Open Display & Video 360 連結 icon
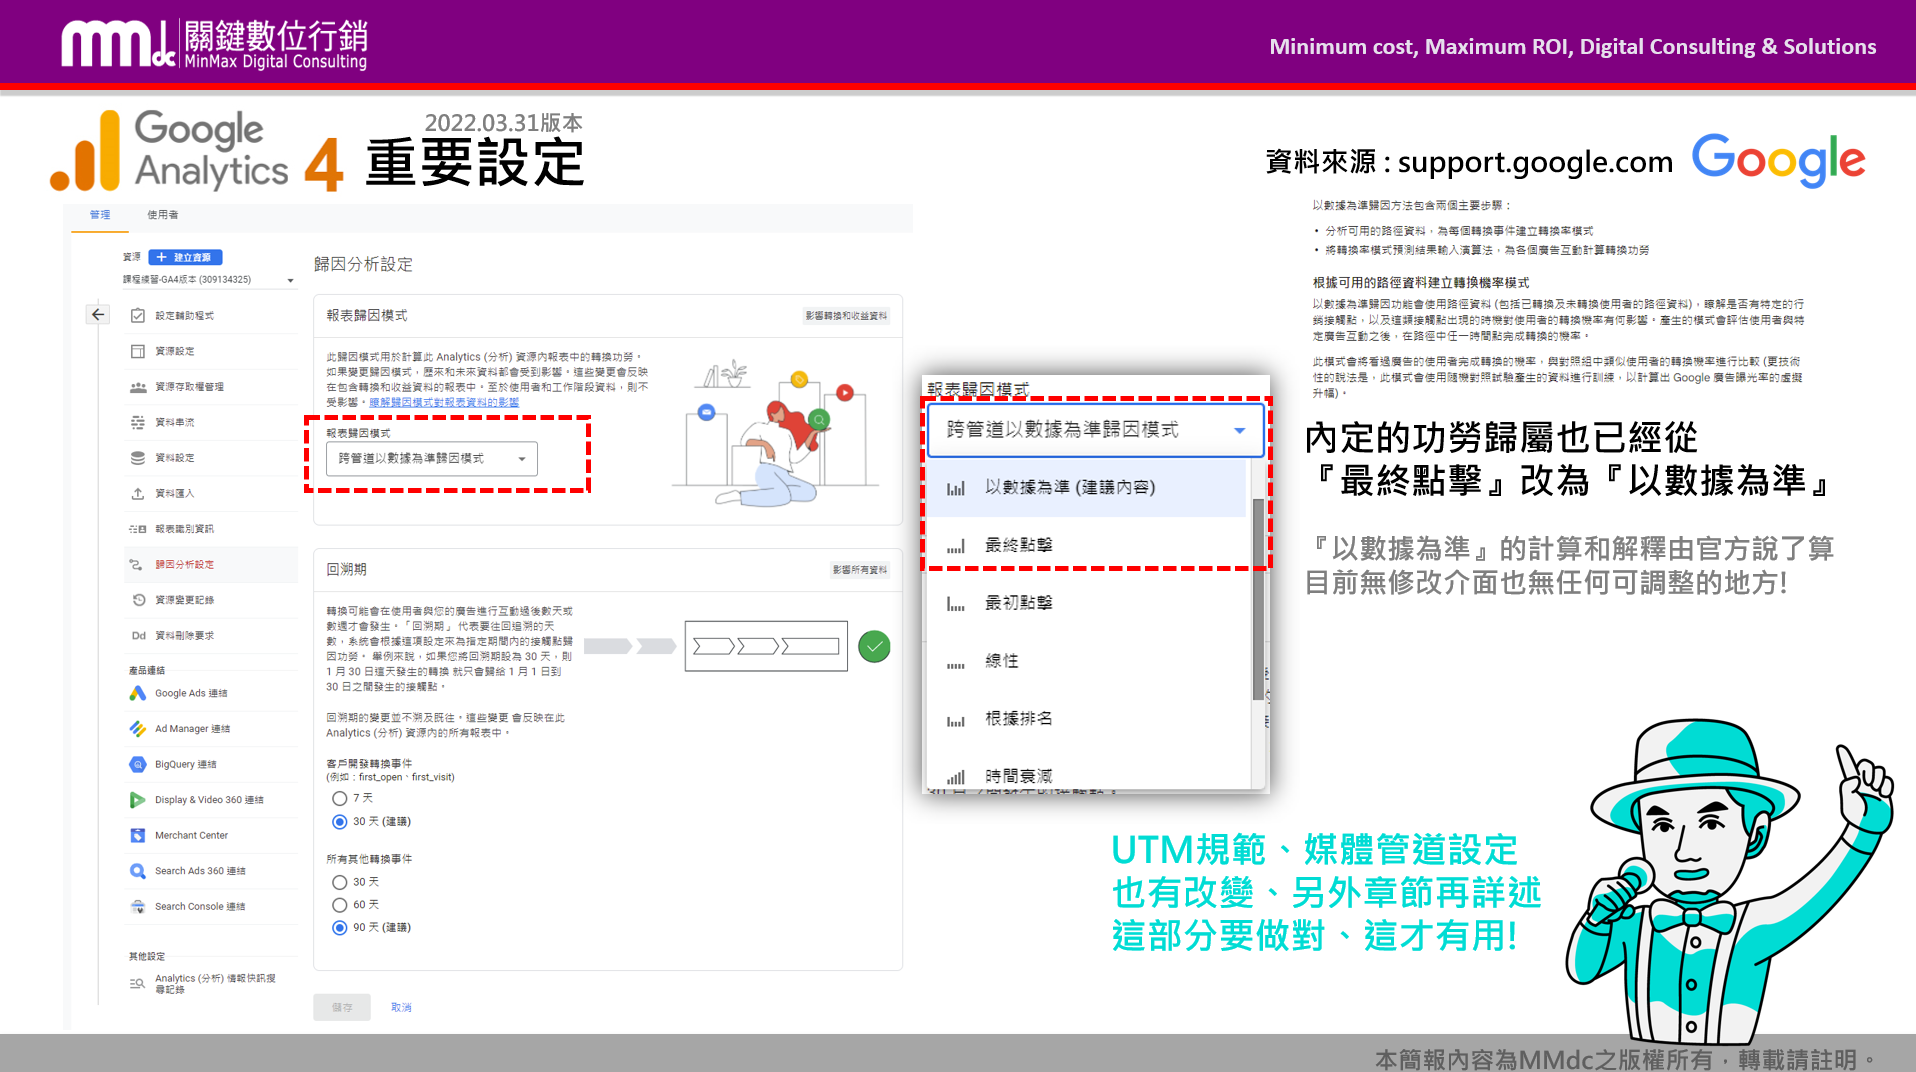 (138, 800)
